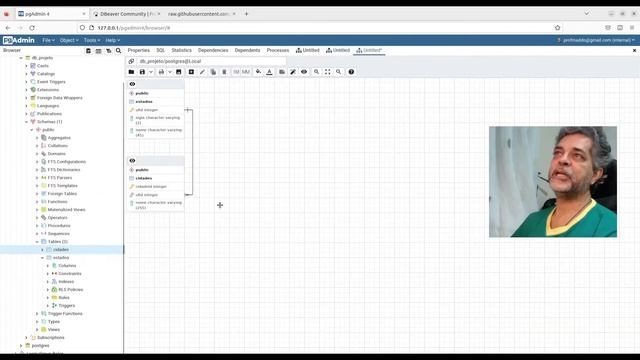
Task: Open the generate SQL options dropdown arrow
Action: [170, 72]
